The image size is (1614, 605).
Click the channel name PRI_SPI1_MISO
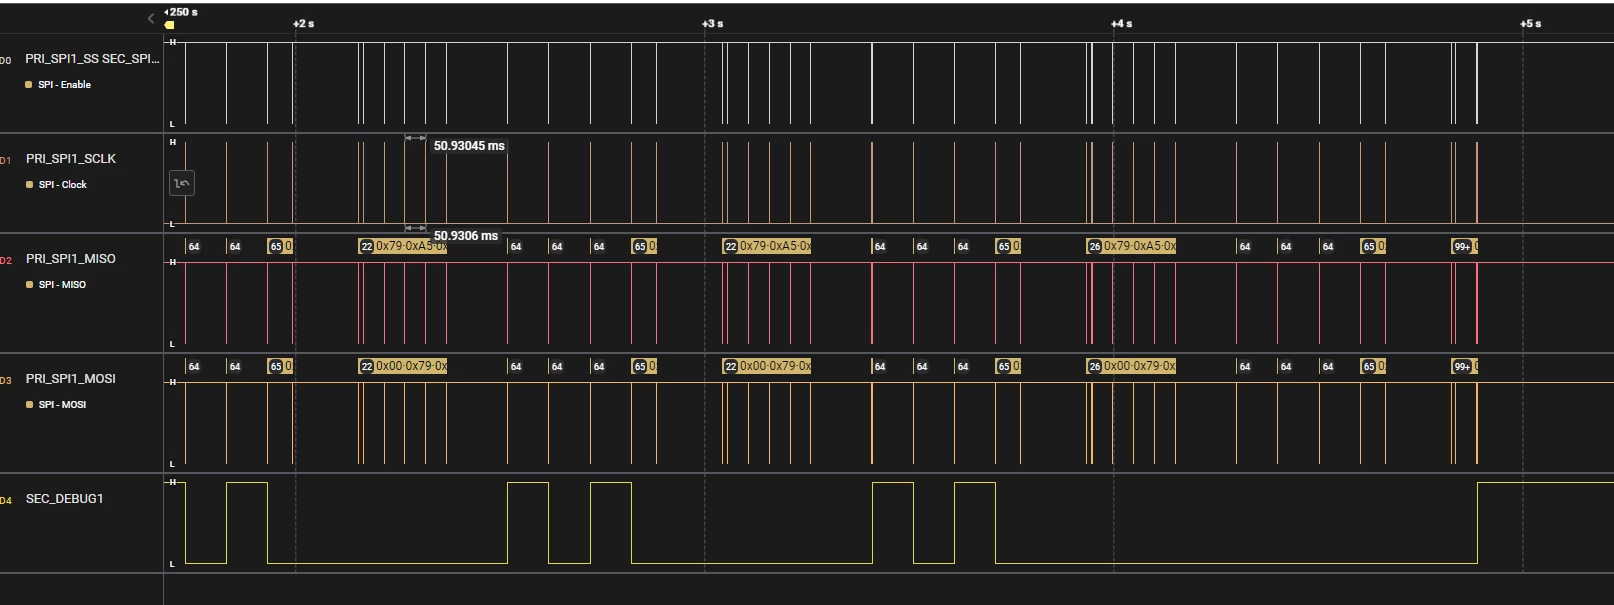71,259
